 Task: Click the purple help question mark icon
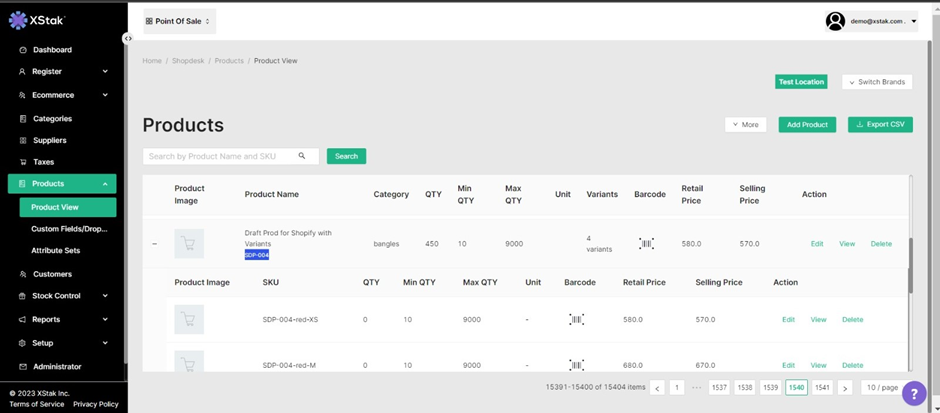[914, 393]
